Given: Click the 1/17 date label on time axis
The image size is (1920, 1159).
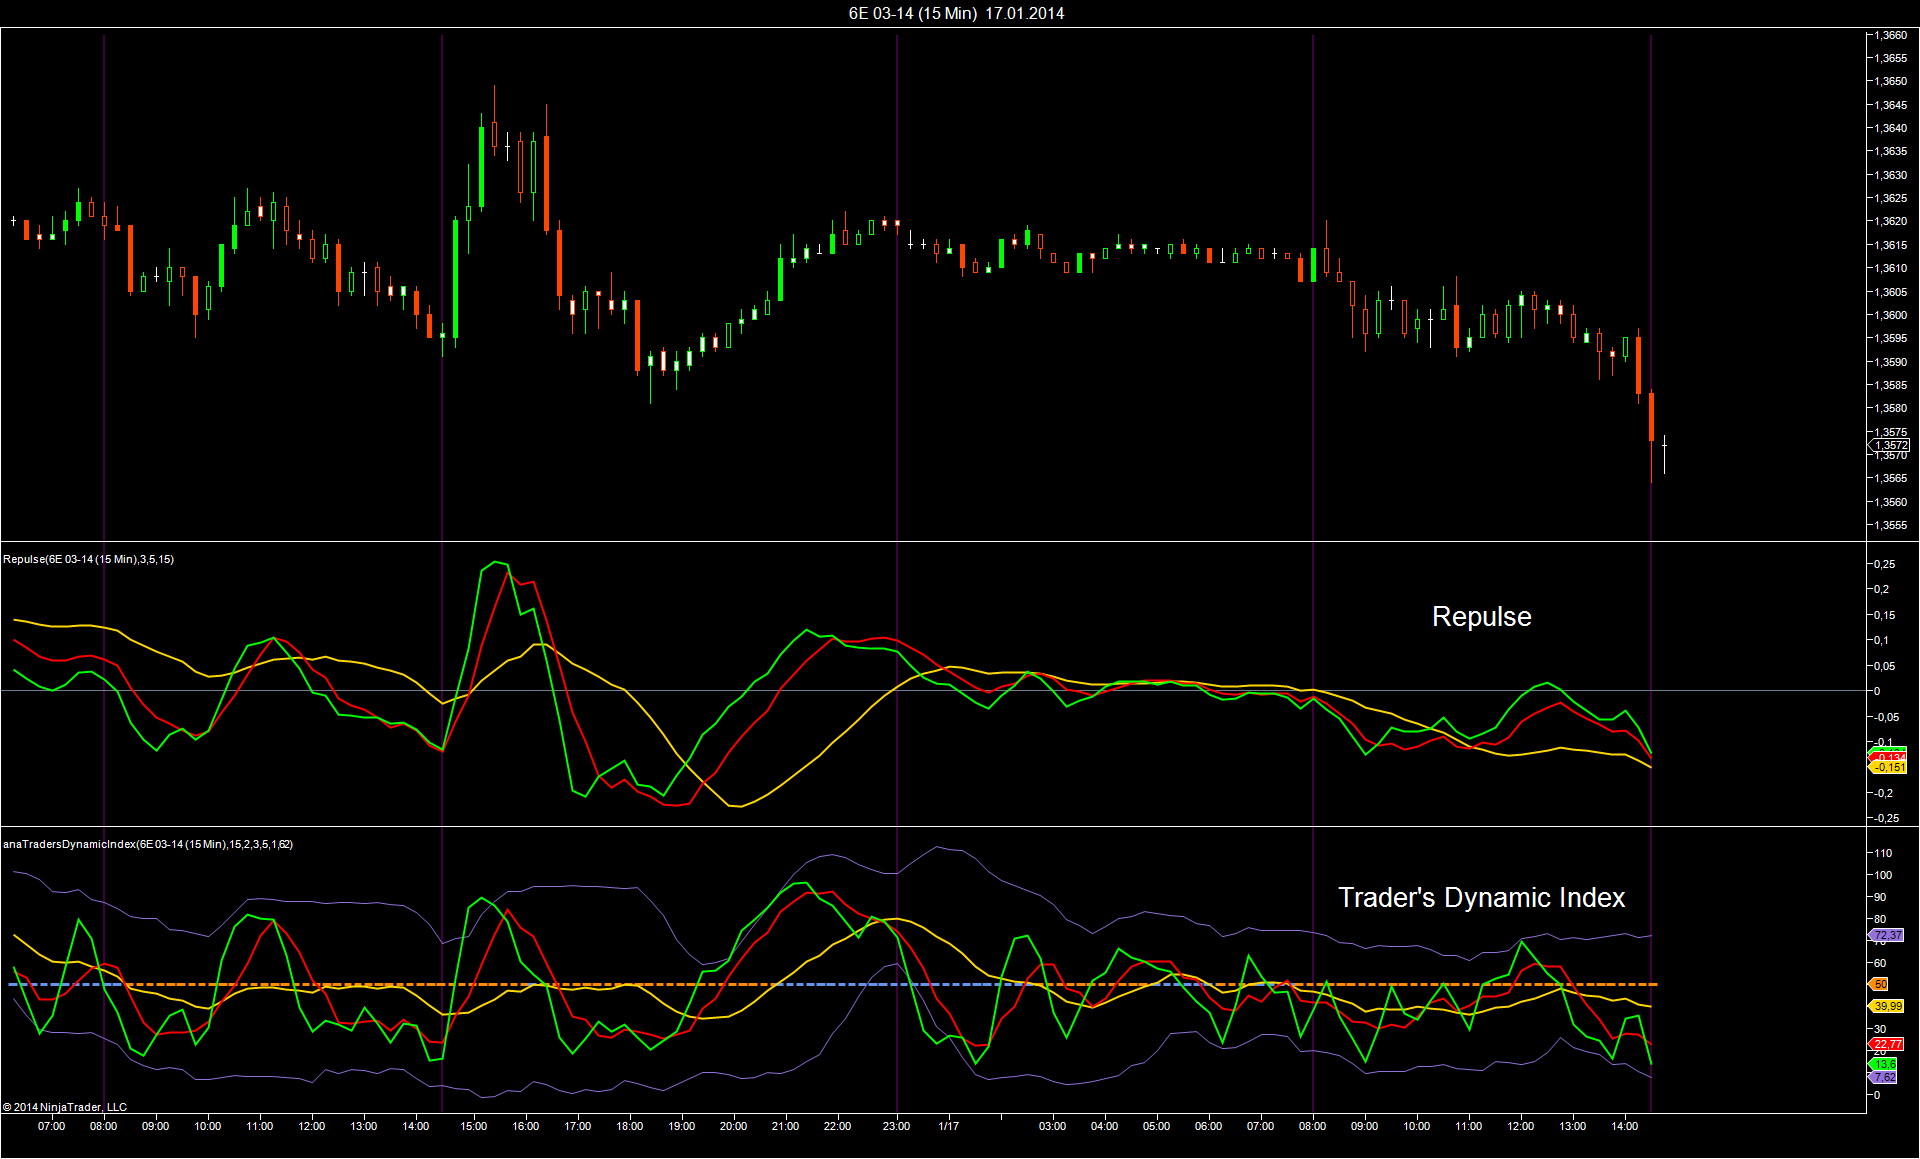Looking at the screenshot, I should [948, 1126].
